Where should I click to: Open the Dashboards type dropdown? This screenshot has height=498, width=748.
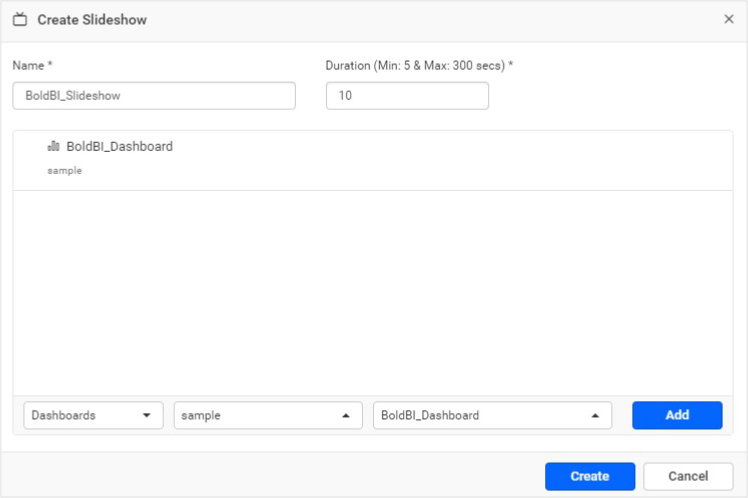tap(94, 415)
